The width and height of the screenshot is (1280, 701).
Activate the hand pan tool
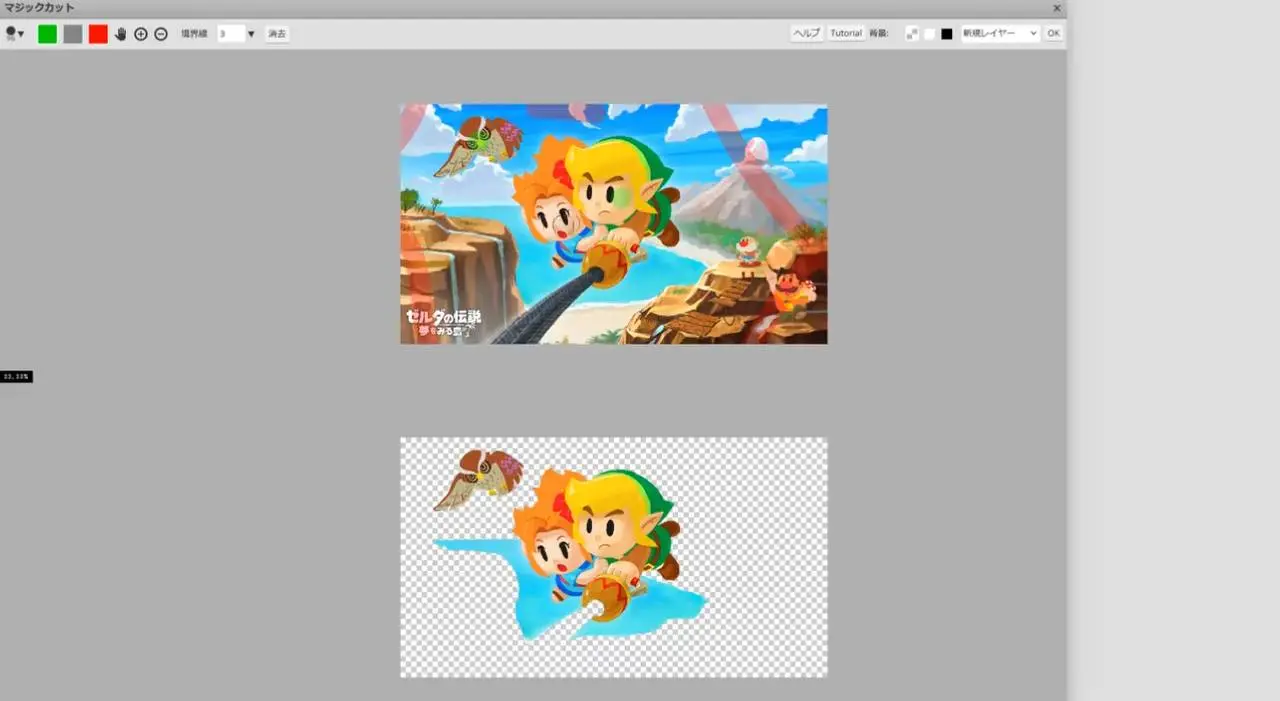pyautogui.click(x=121, y=34)
